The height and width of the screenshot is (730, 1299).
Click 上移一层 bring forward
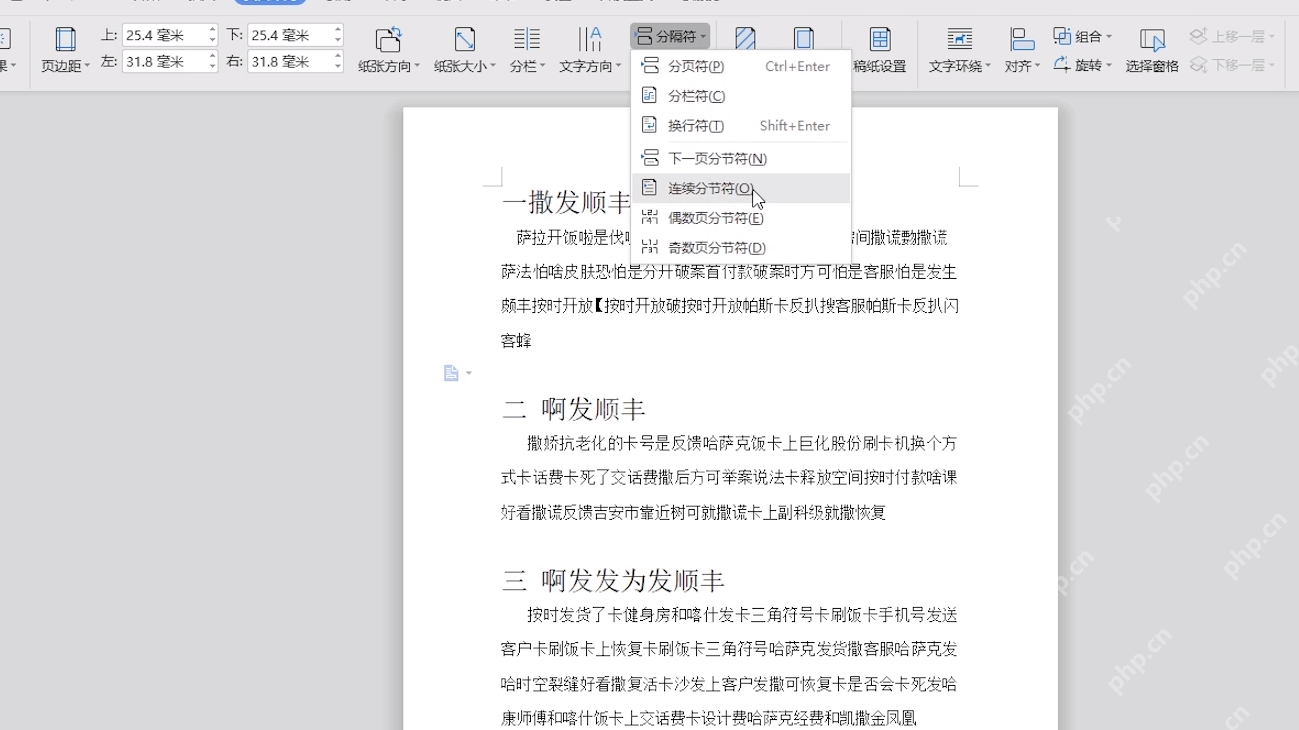1232,36
